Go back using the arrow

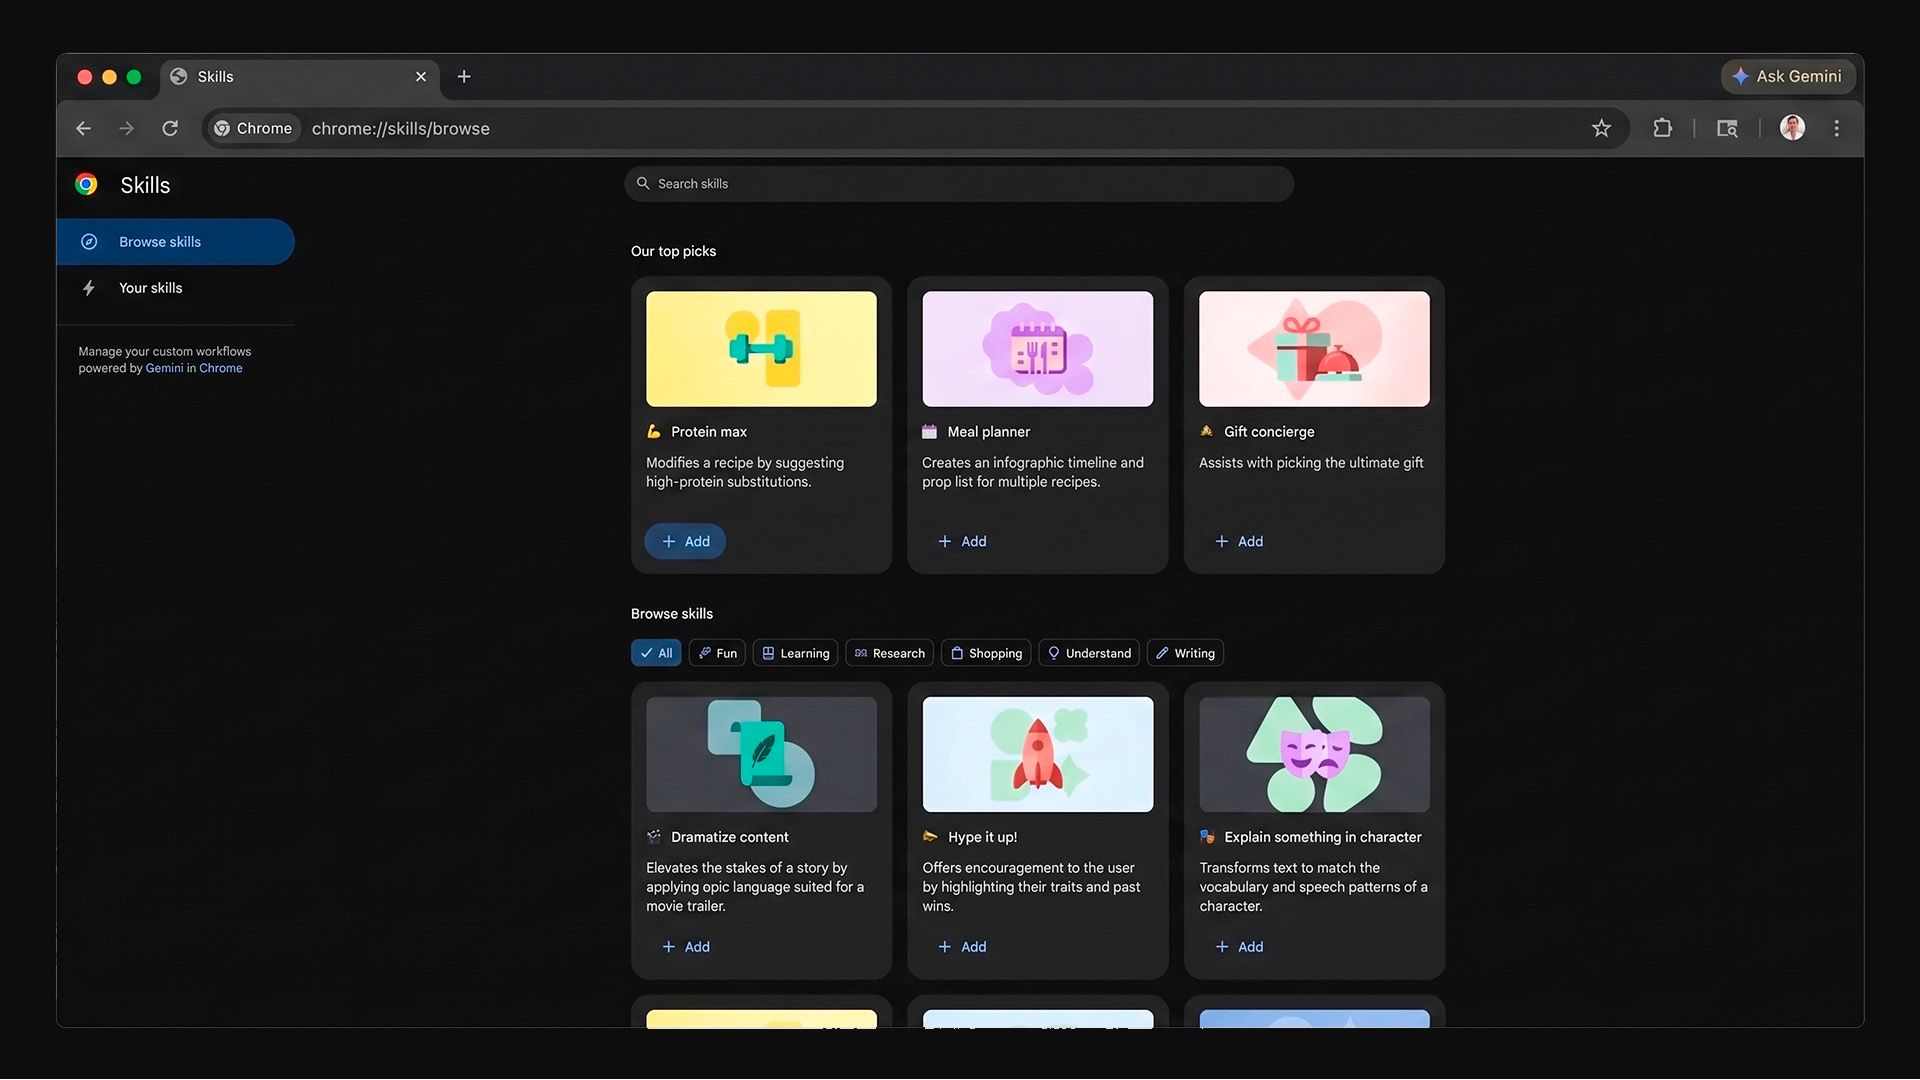(84, 128)
